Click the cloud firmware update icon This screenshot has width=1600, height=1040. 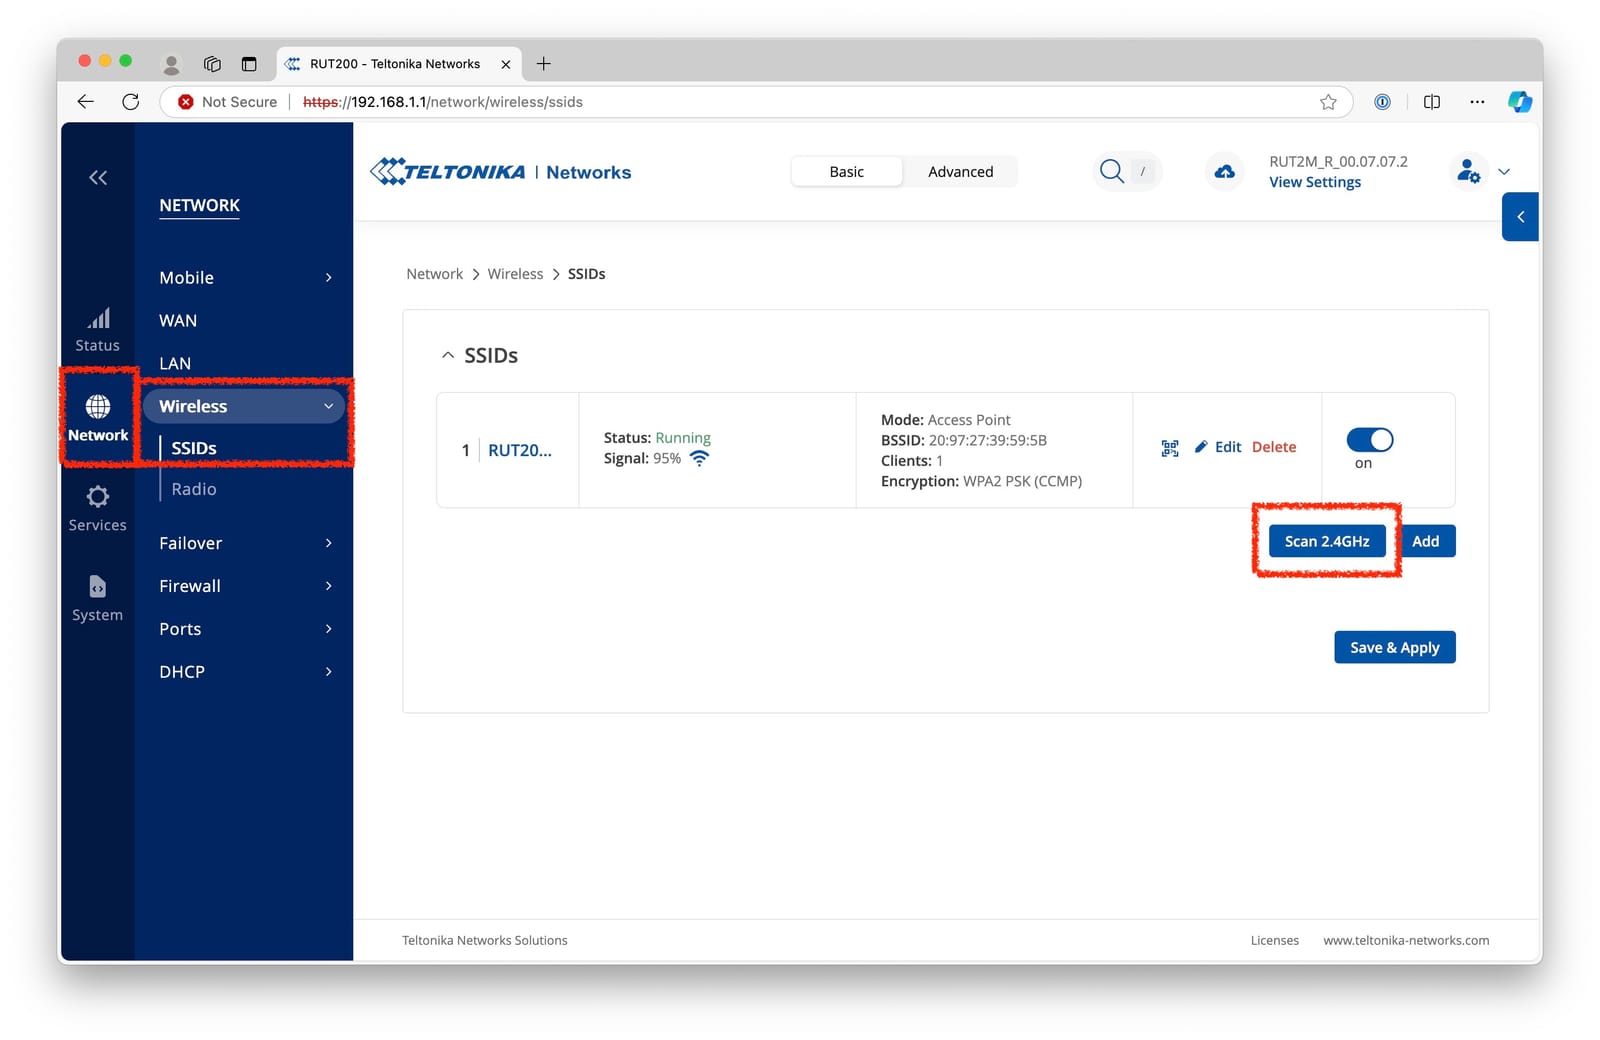coord(1224,172)
